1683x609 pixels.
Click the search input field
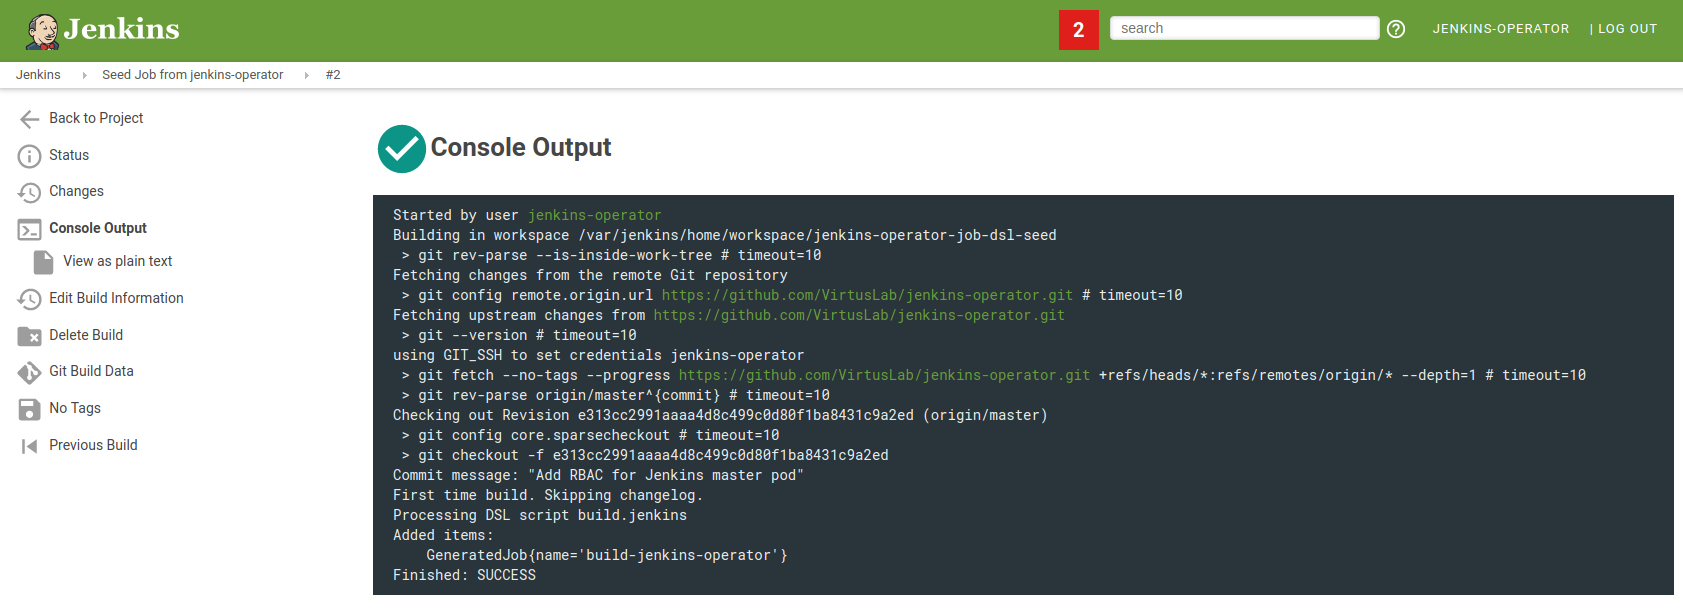click(1243, 28)
